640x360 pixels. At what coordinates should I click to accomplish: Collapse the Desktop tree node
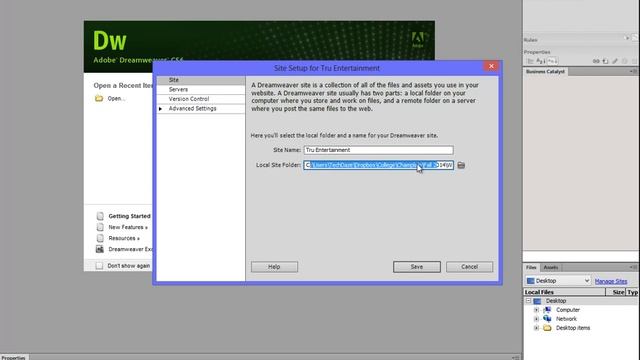point(528,301)
